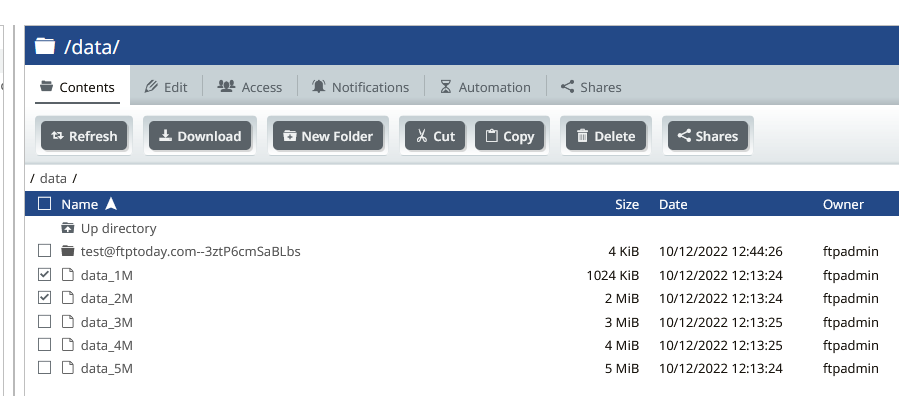Sort the list by Size column
This screenshot has width=899, height=396.
point(627,205)
